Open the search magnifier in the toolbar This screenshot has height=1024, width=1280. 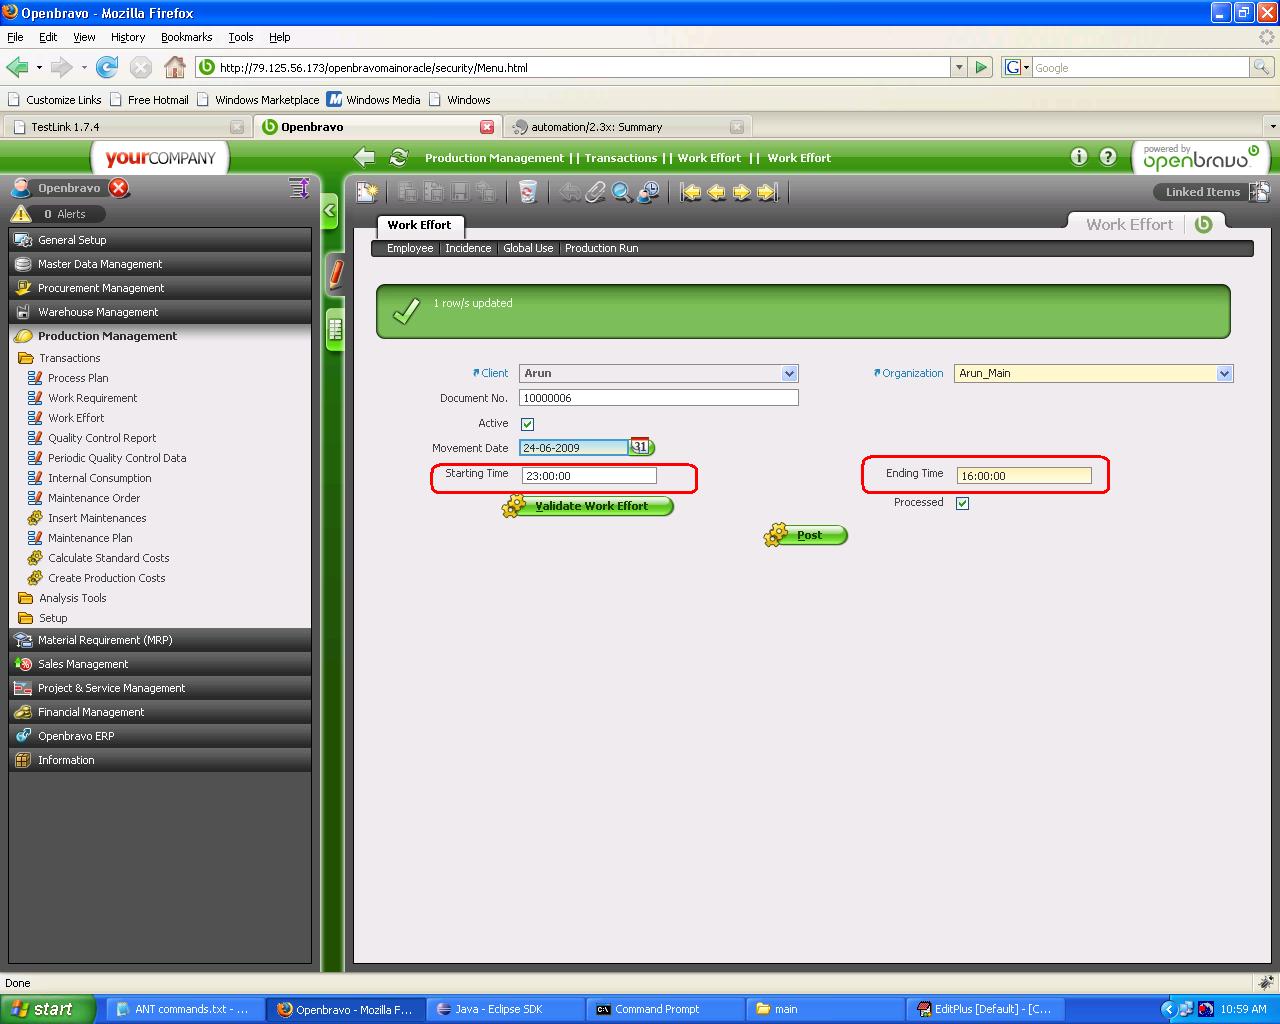pyautogui.click(x=622, y=192)
